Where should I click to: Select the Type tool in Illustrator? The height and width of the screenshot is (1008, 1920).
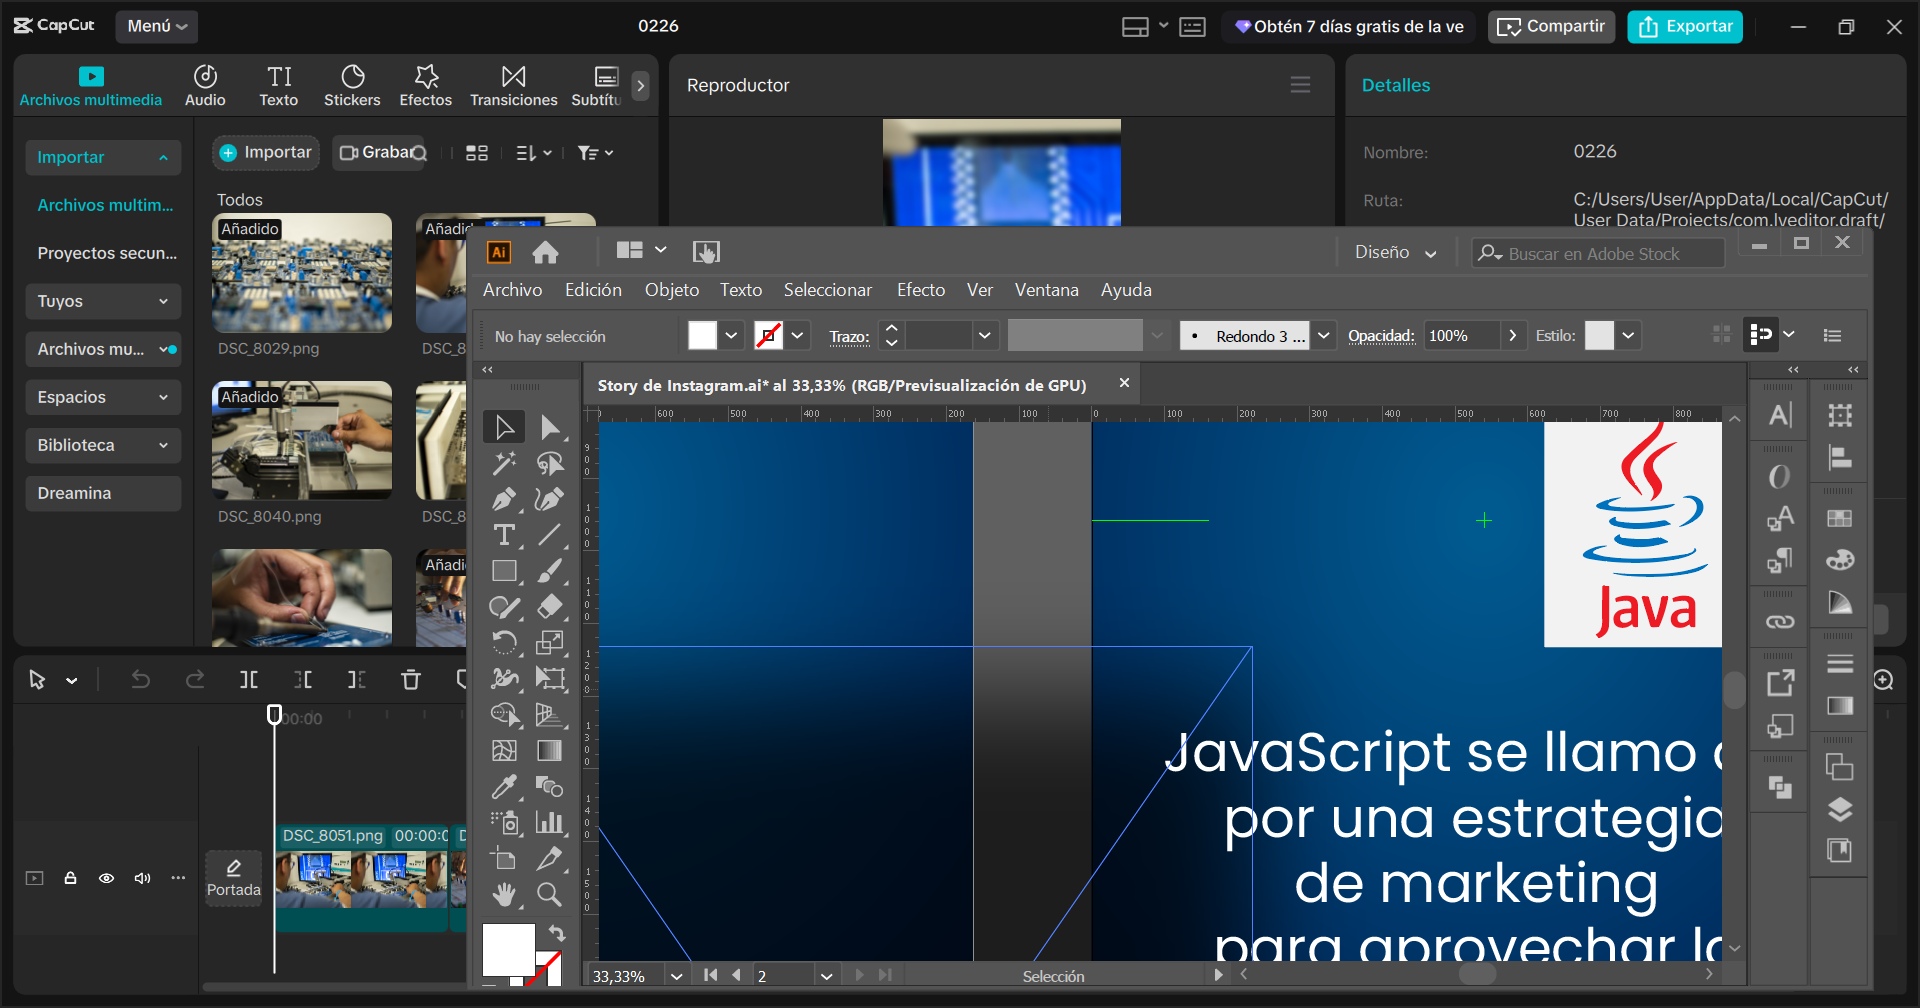click(504, 535)
